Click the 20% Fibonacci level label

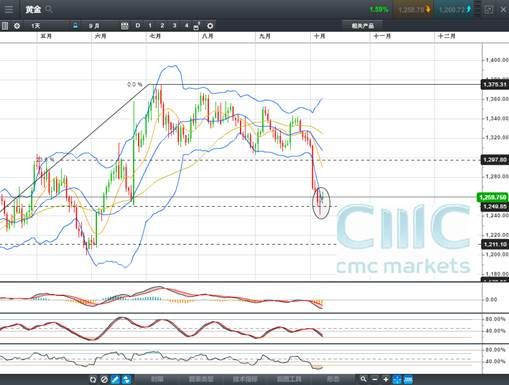135,84
